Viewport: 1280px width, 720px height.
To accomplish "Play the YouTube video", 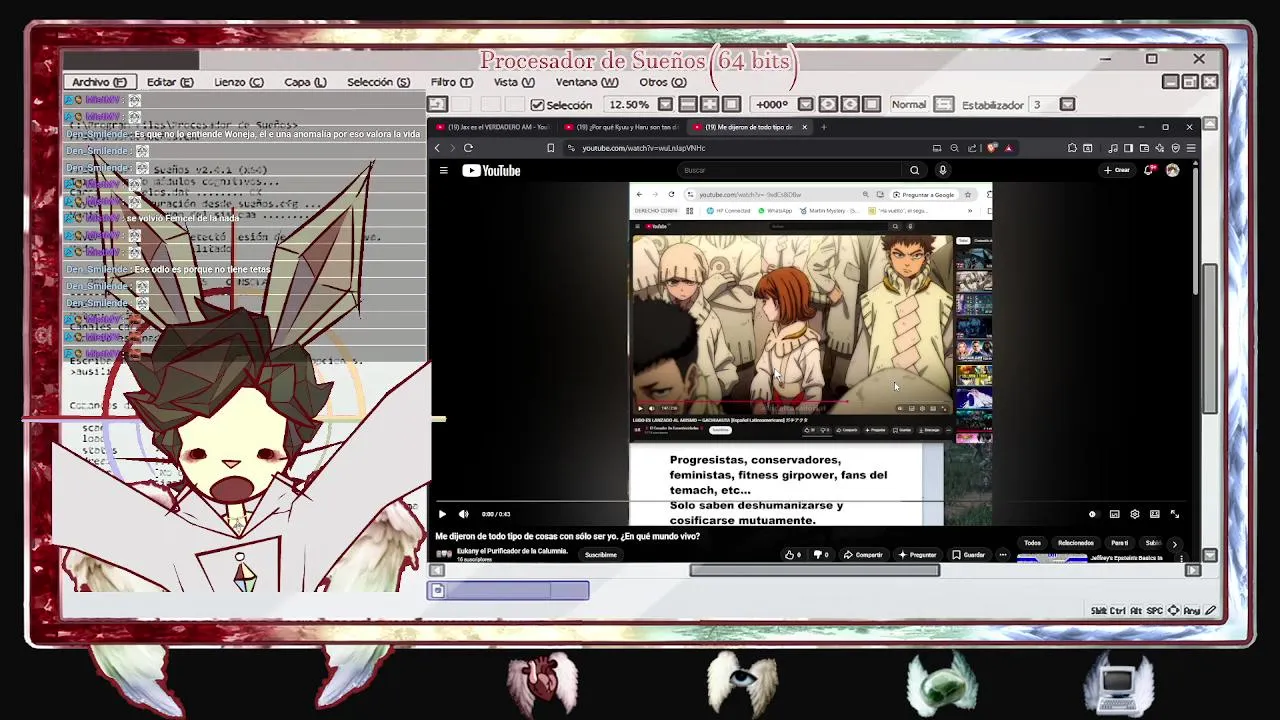I will 442,514.
